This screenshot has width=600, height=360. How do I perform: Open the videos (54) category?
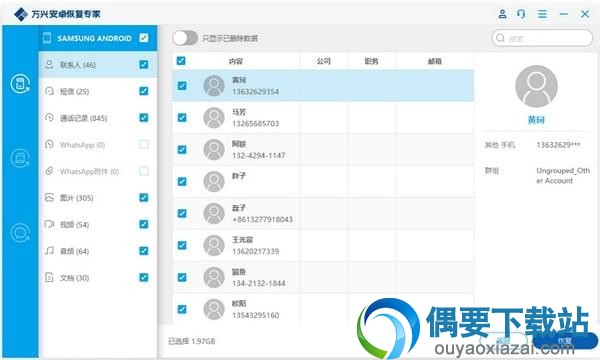pos(98,224)
